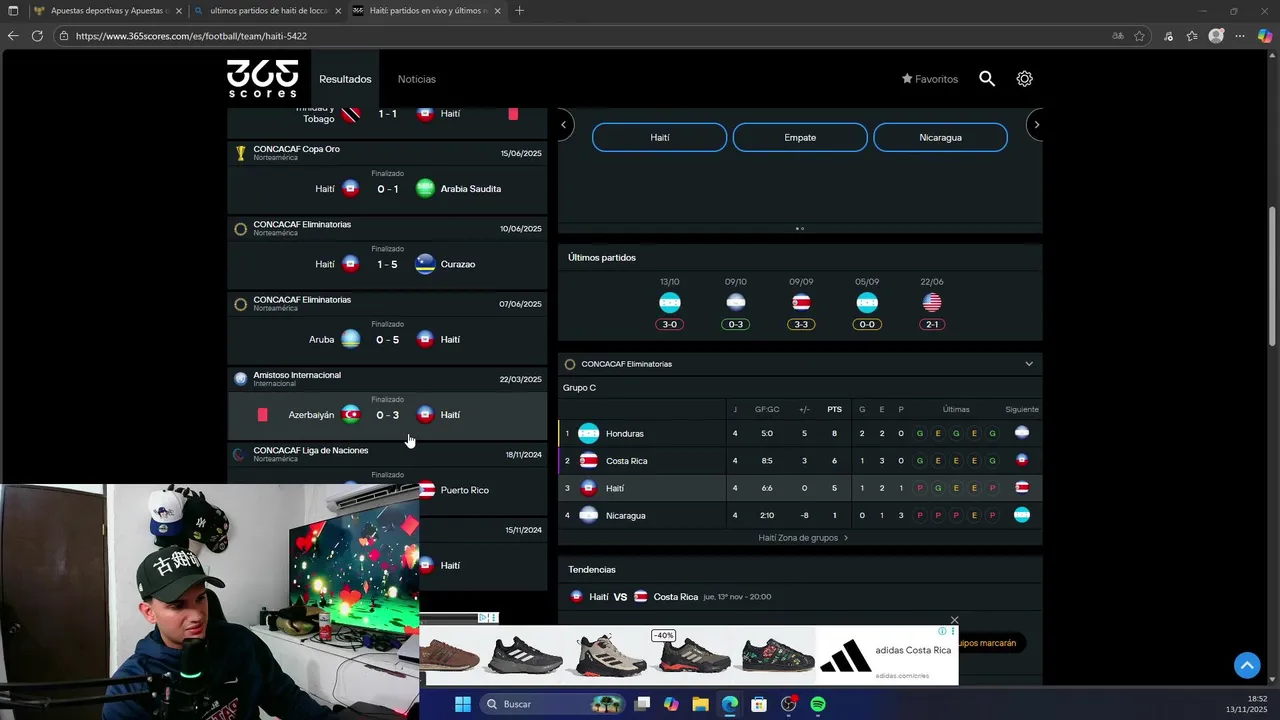This screenshot has height=720, width=1280.
Task: Click the Aruba flag icon
Action: (x=350, y=339)
